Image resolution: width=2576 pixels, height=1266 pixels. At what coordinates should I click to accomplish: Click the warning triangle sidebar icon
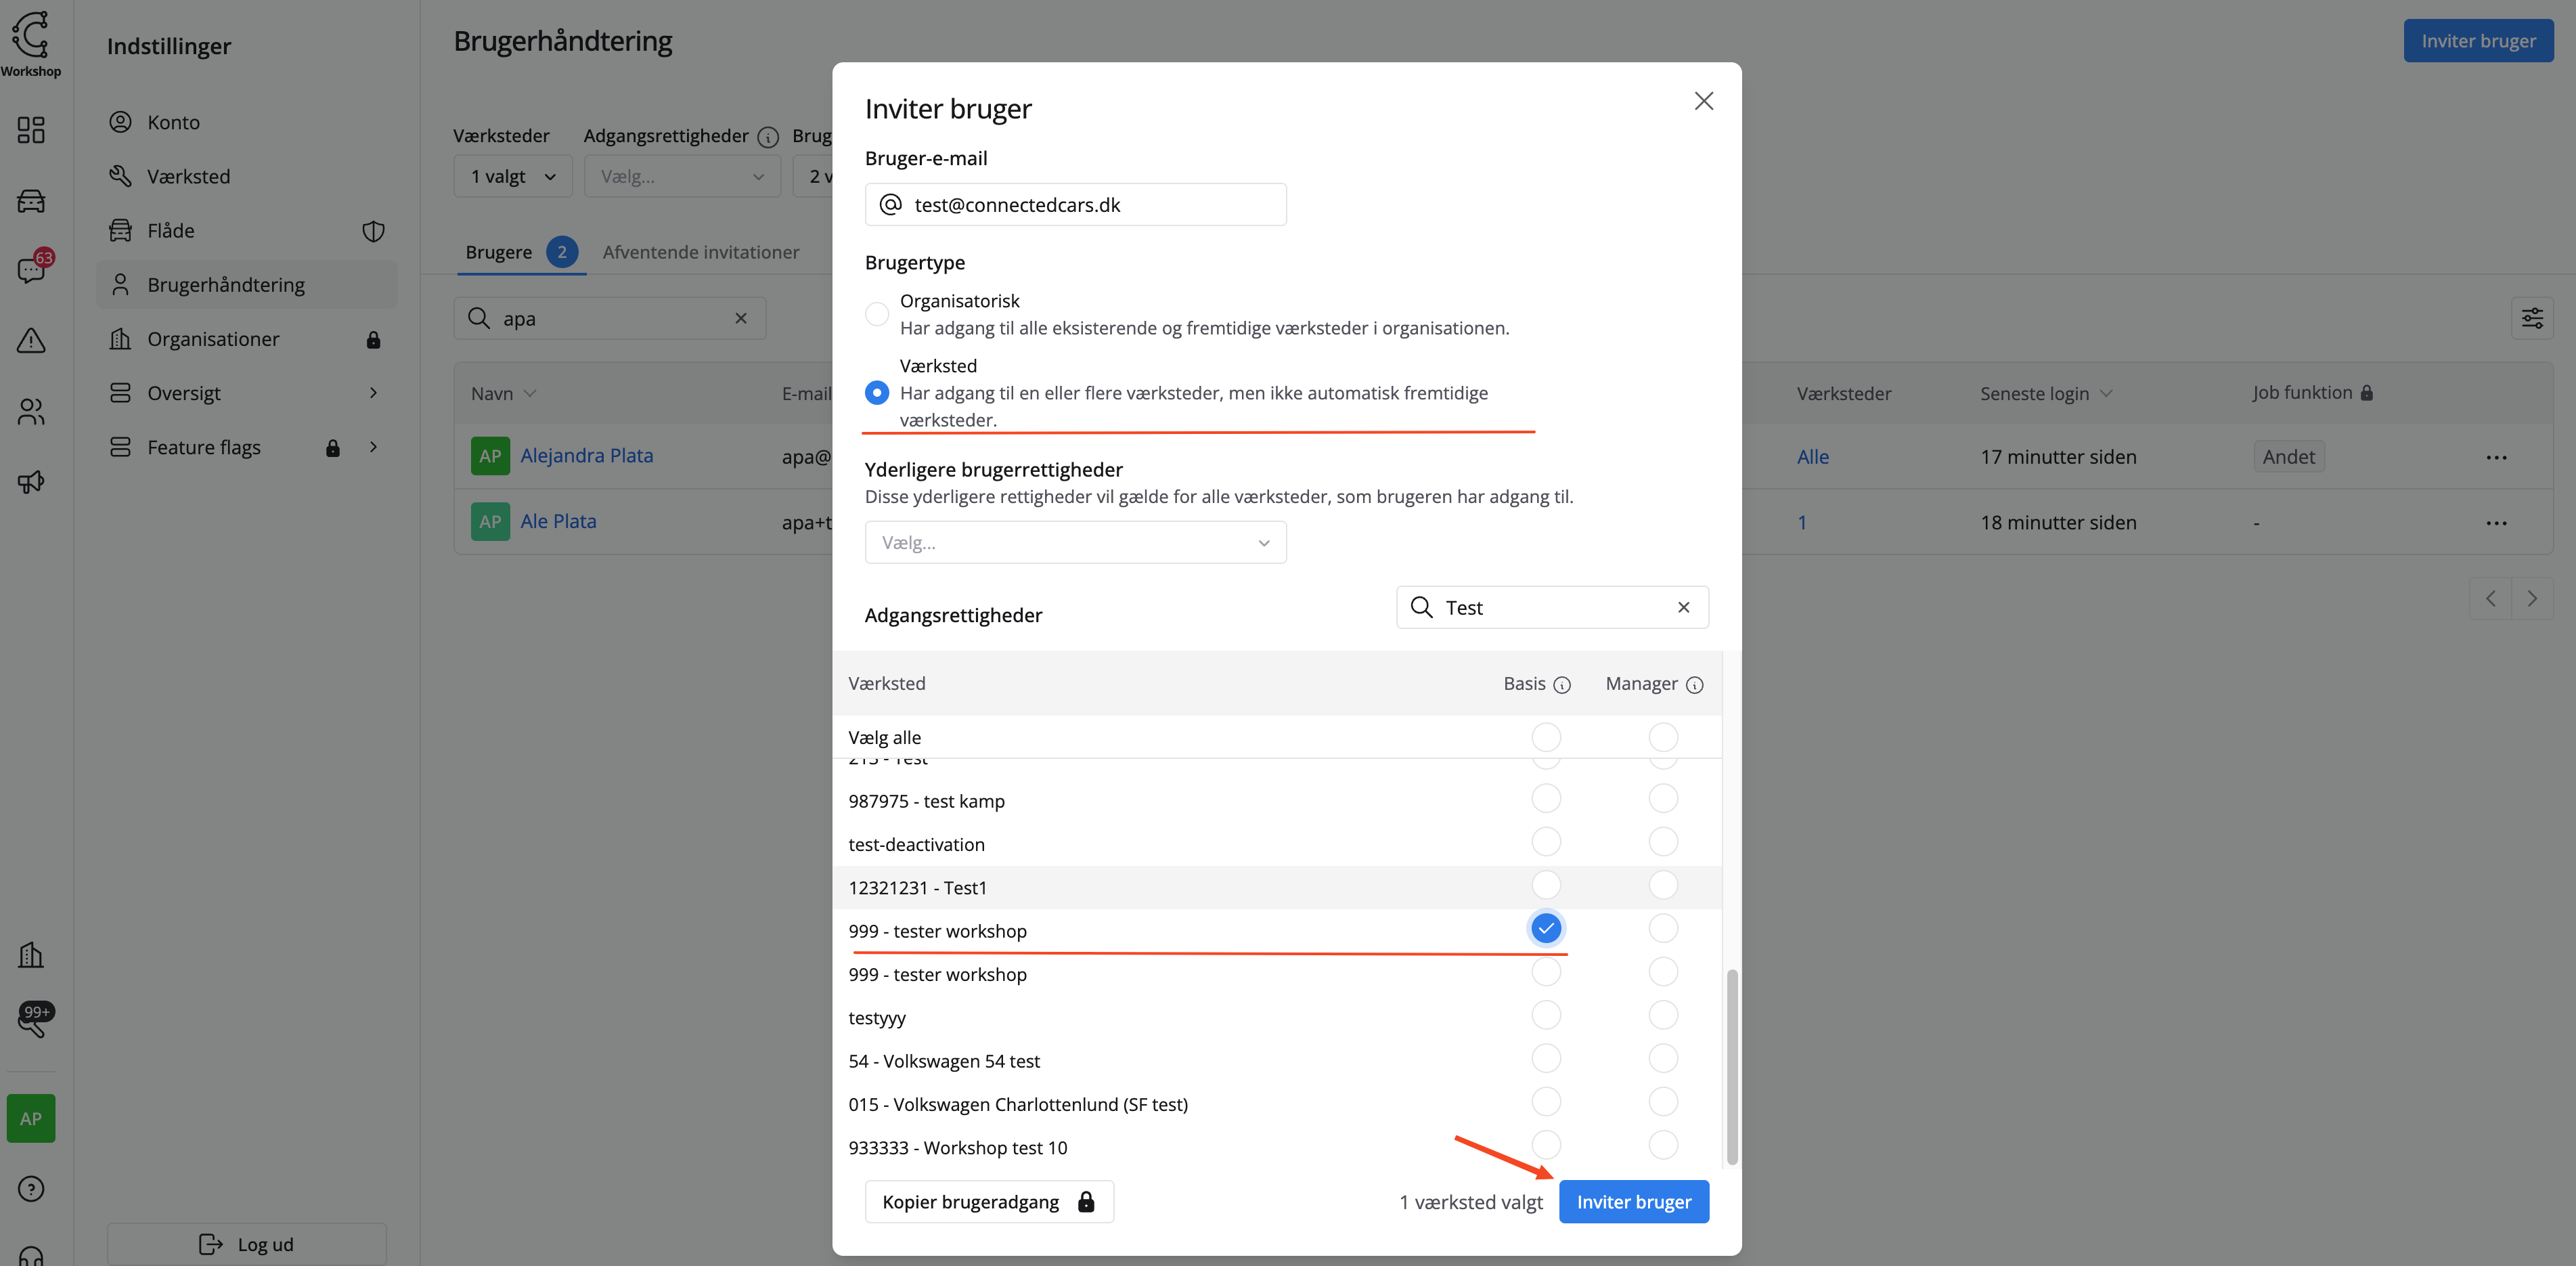click(x=31, y=341)
